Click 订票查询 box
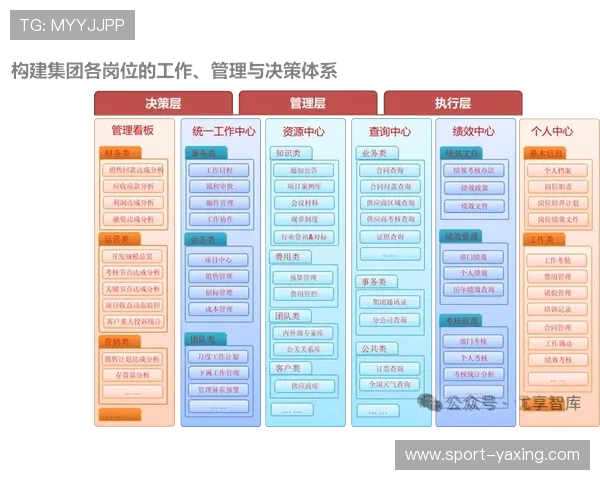 (x=389, y=369)
